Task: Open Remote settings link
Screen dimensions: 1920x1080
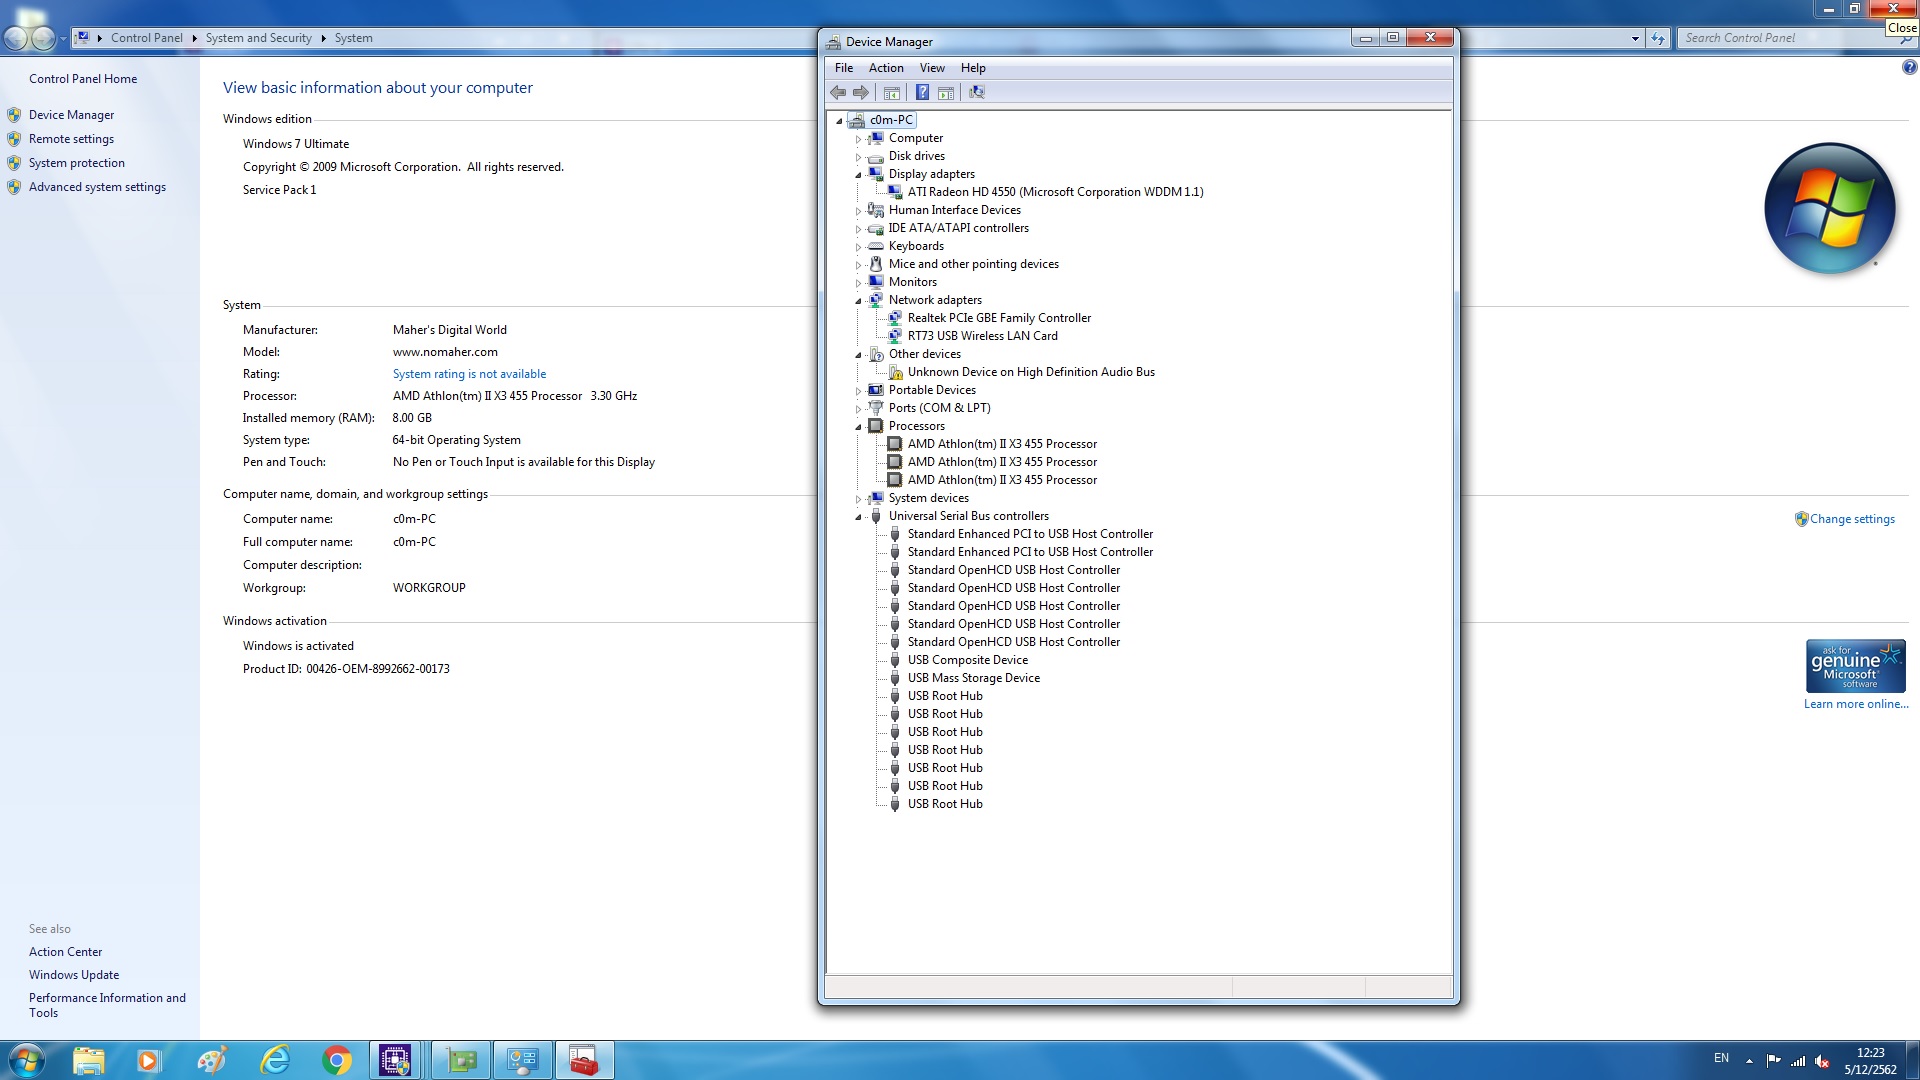Action: [x=71, y=139]
